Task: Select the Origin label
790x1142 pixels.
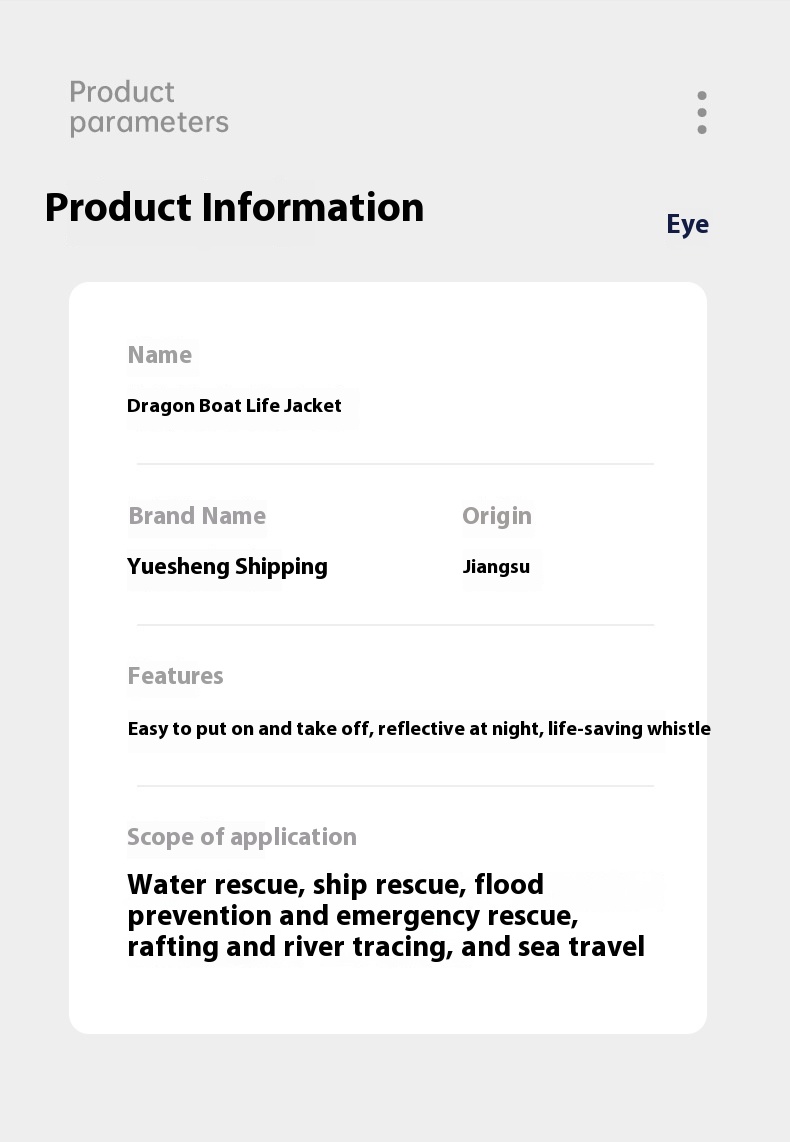Action: point(497,516)
